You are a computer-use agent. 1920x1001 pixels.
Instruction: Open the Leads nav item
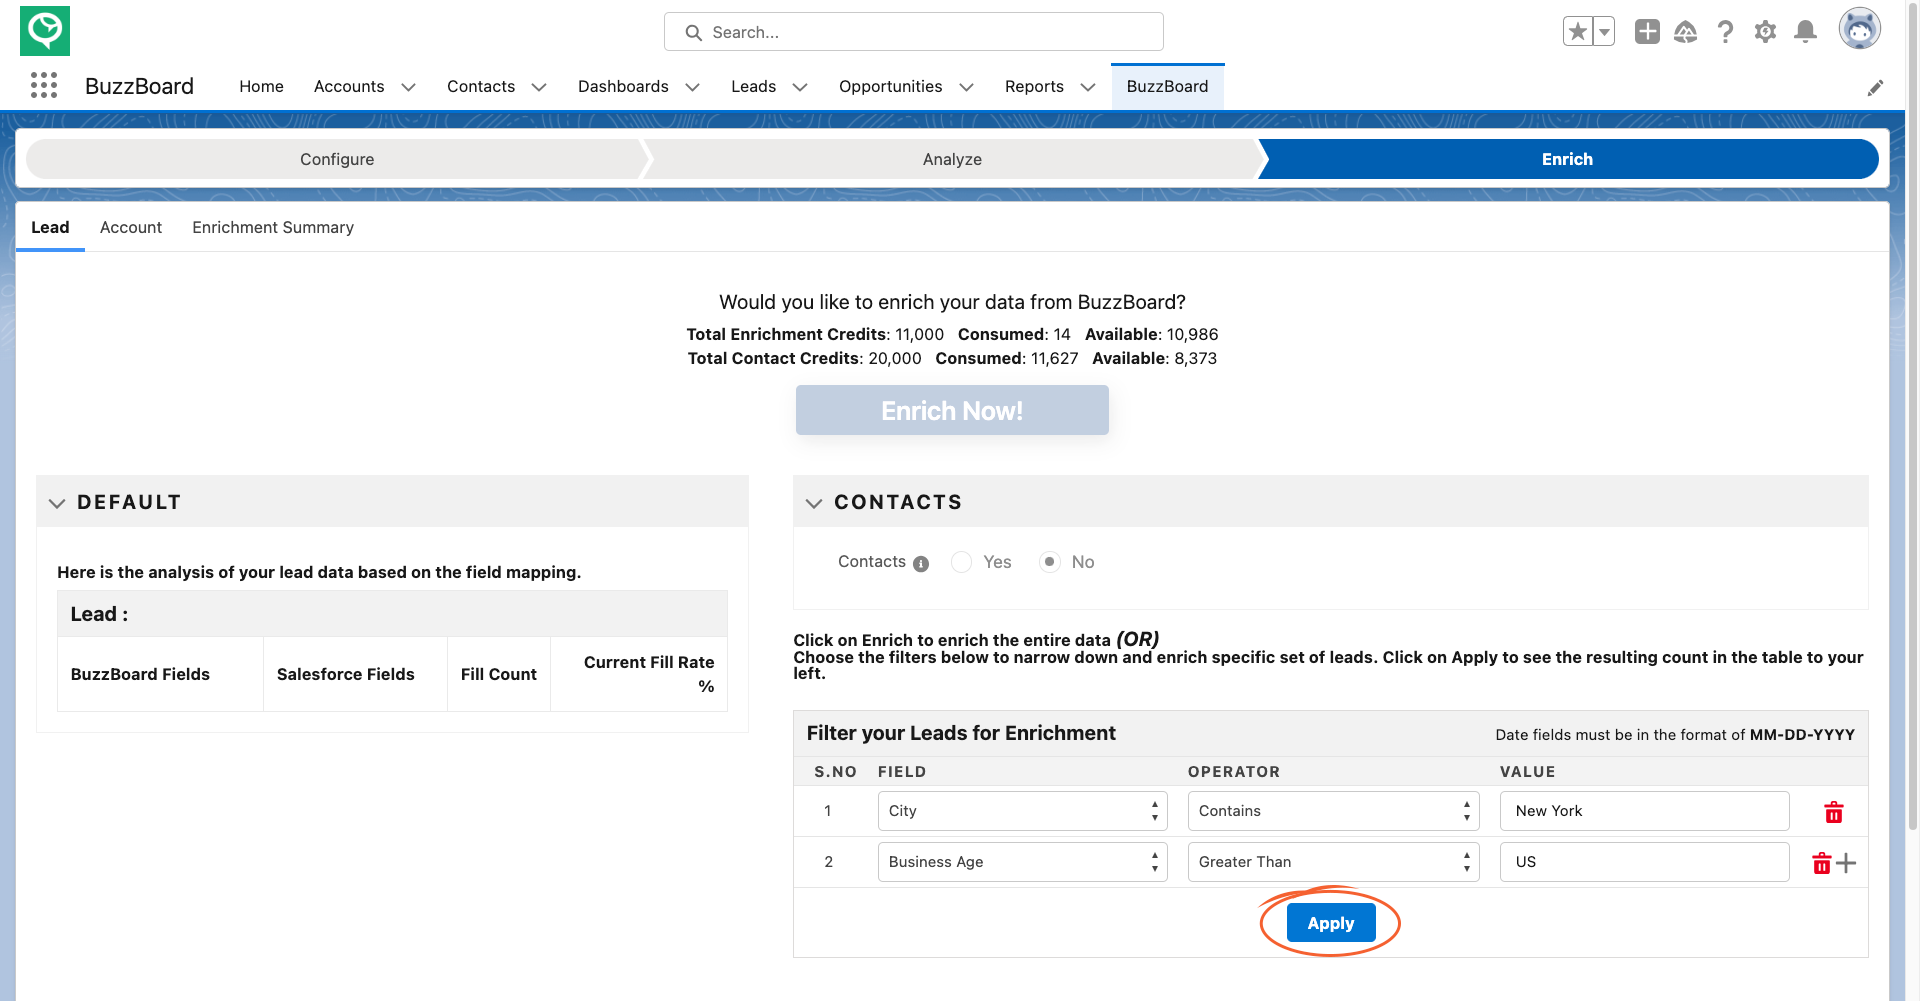pyautogui.click(x=753, y=87)
